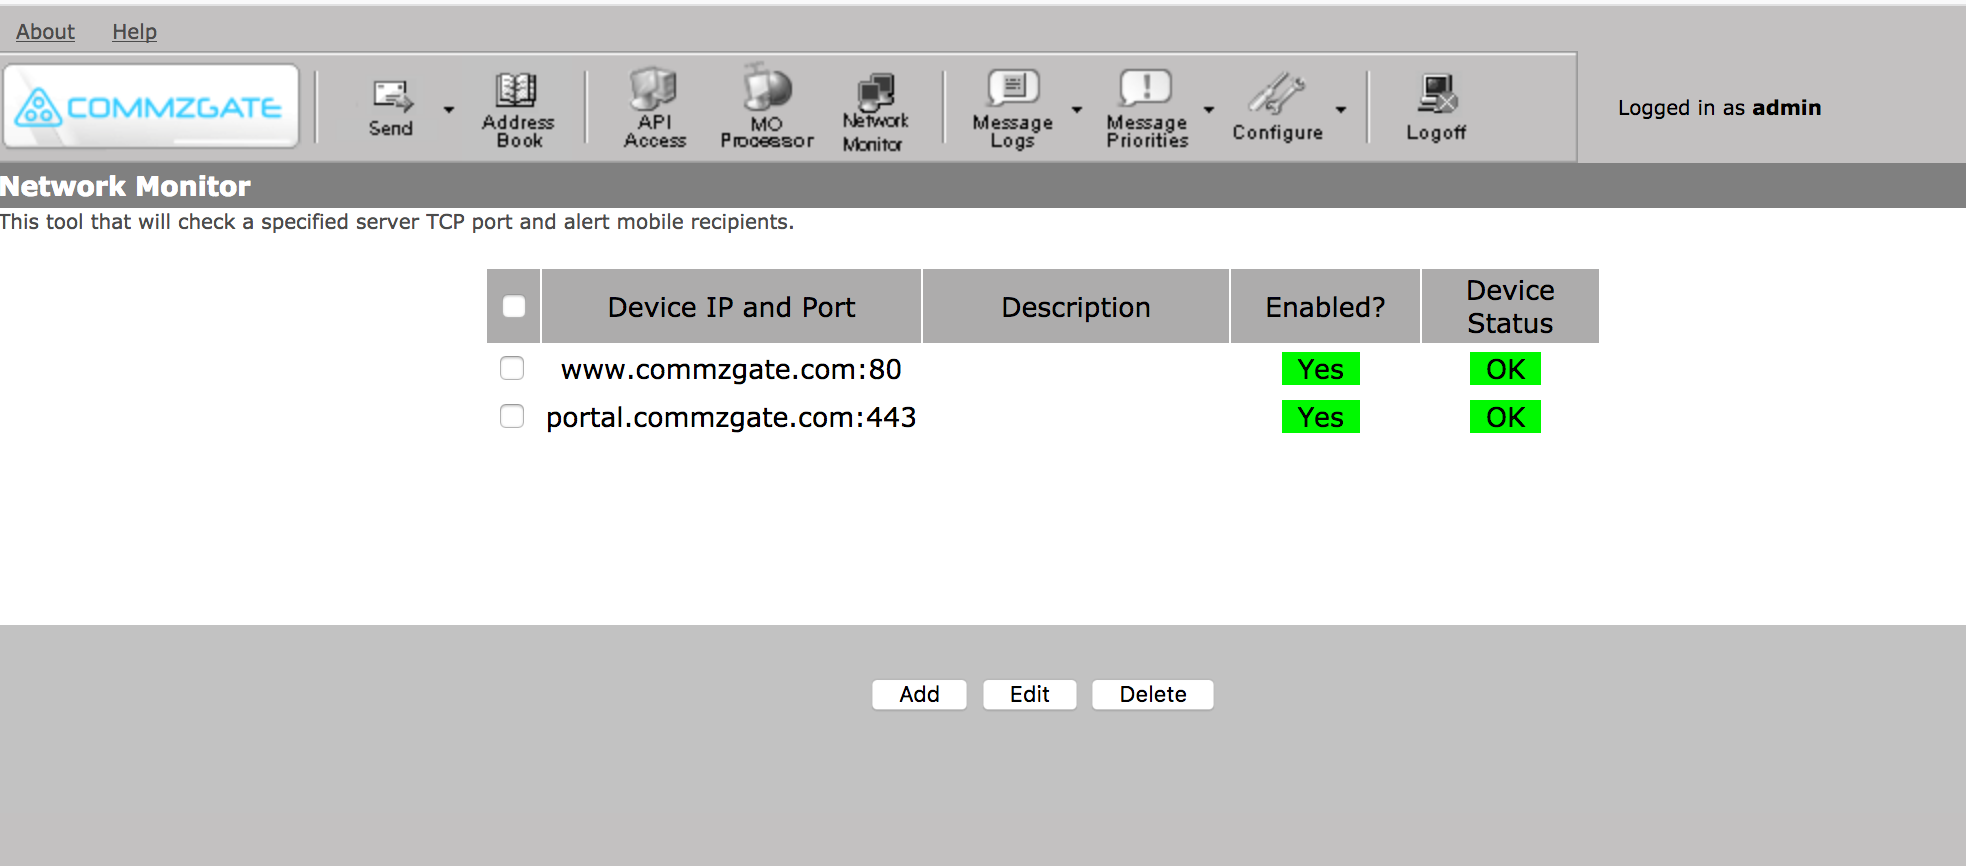Check the portal.commzgate.com:443 row checkbox
The width and height of the screenshot is (1966, 866).
(512, 416)
